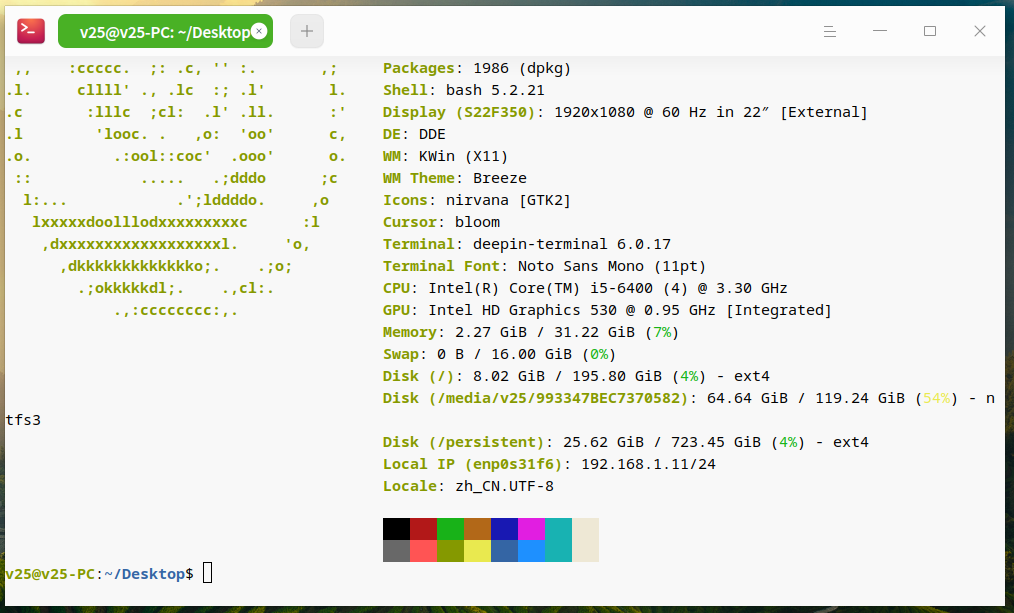This screenshot has width=1014, height=613.
Task: Click the "v25@v25-PC" shell prompt text
Action: 50,574
